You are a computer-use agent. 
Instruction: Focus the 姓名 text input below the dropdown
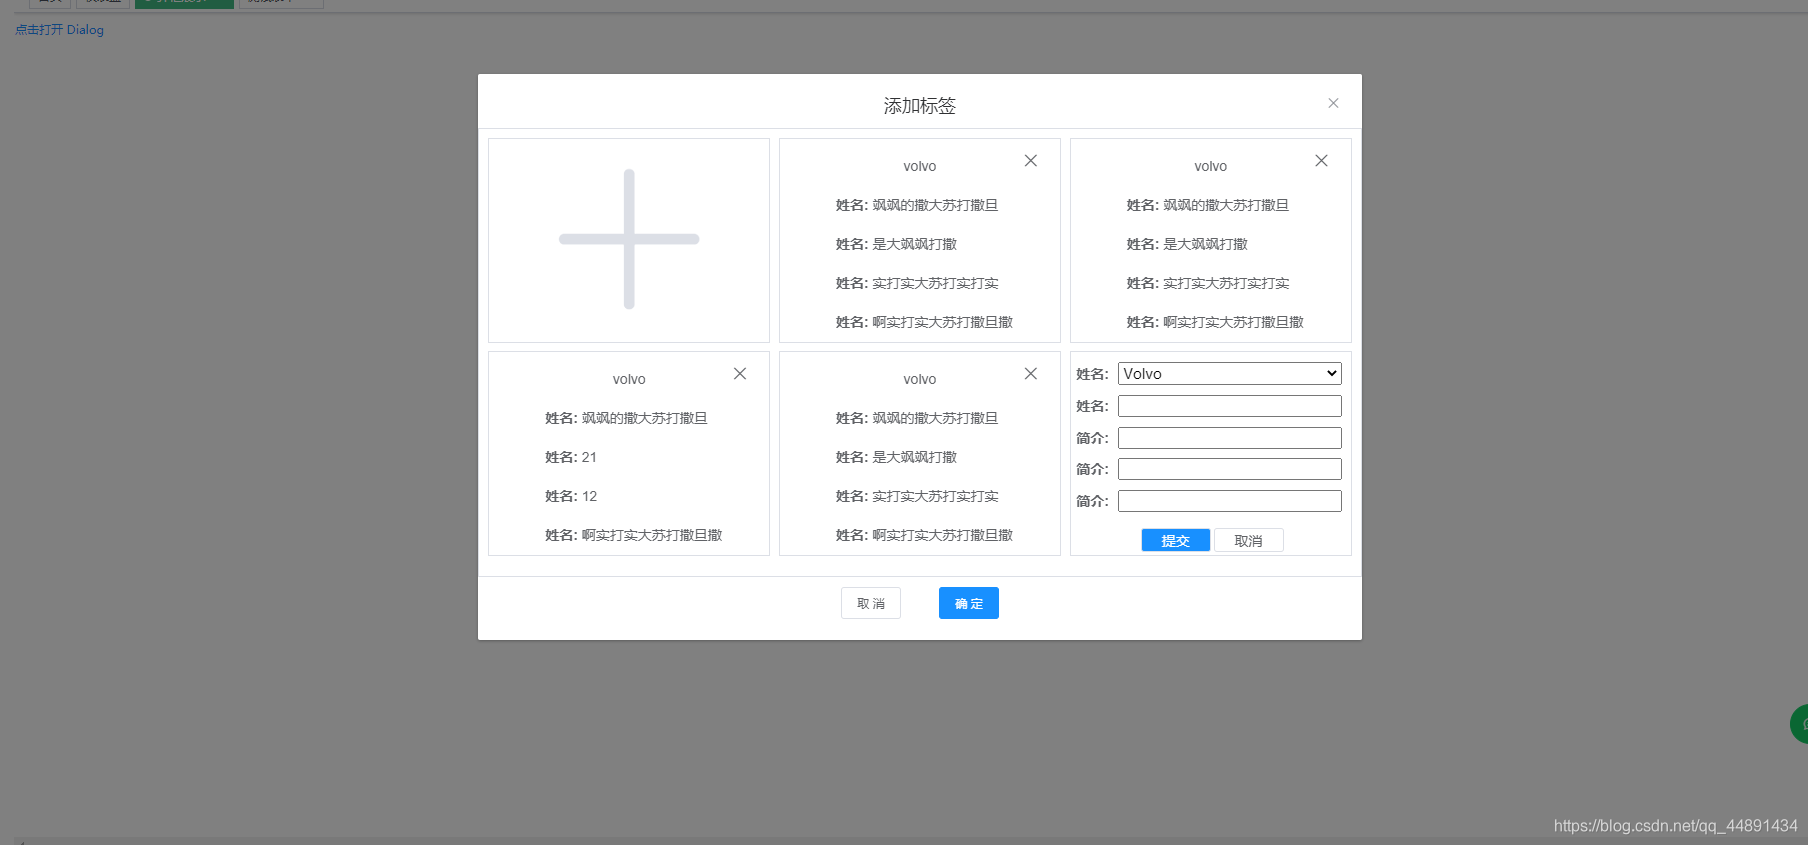[1229, 406]
